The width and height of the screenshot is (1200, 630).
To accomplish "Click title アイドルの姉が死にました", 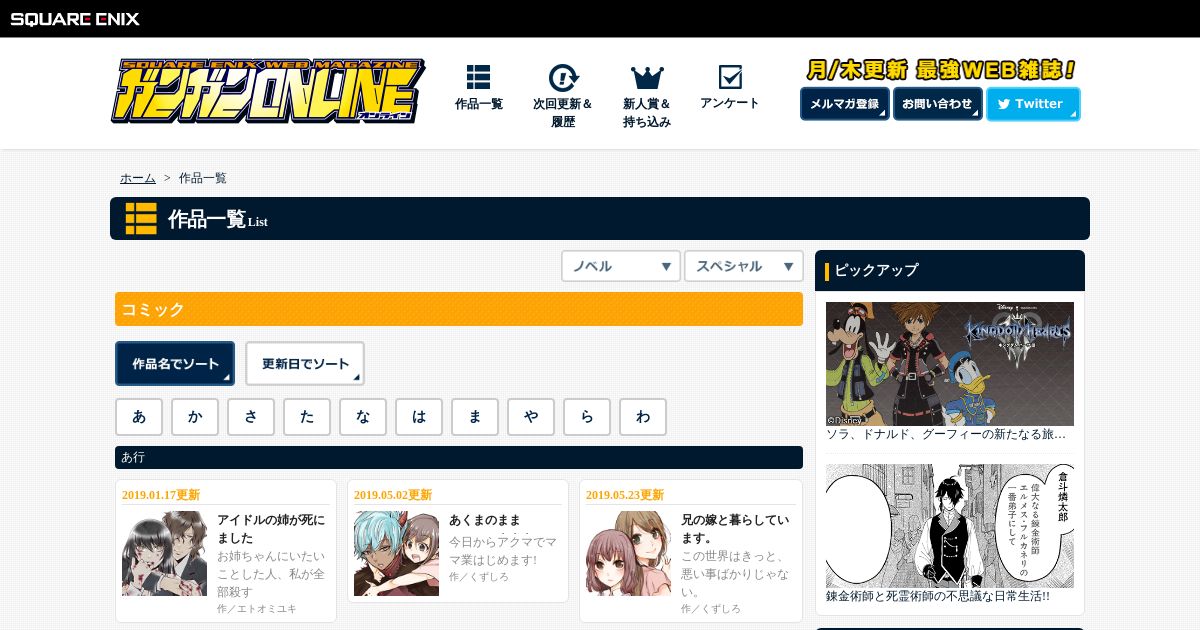I will pos(271,529).
